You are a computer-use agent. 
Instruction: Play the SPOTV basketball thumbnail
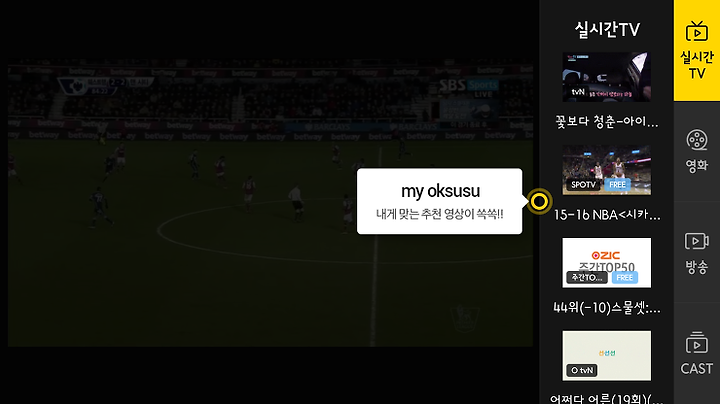[607, 170]
